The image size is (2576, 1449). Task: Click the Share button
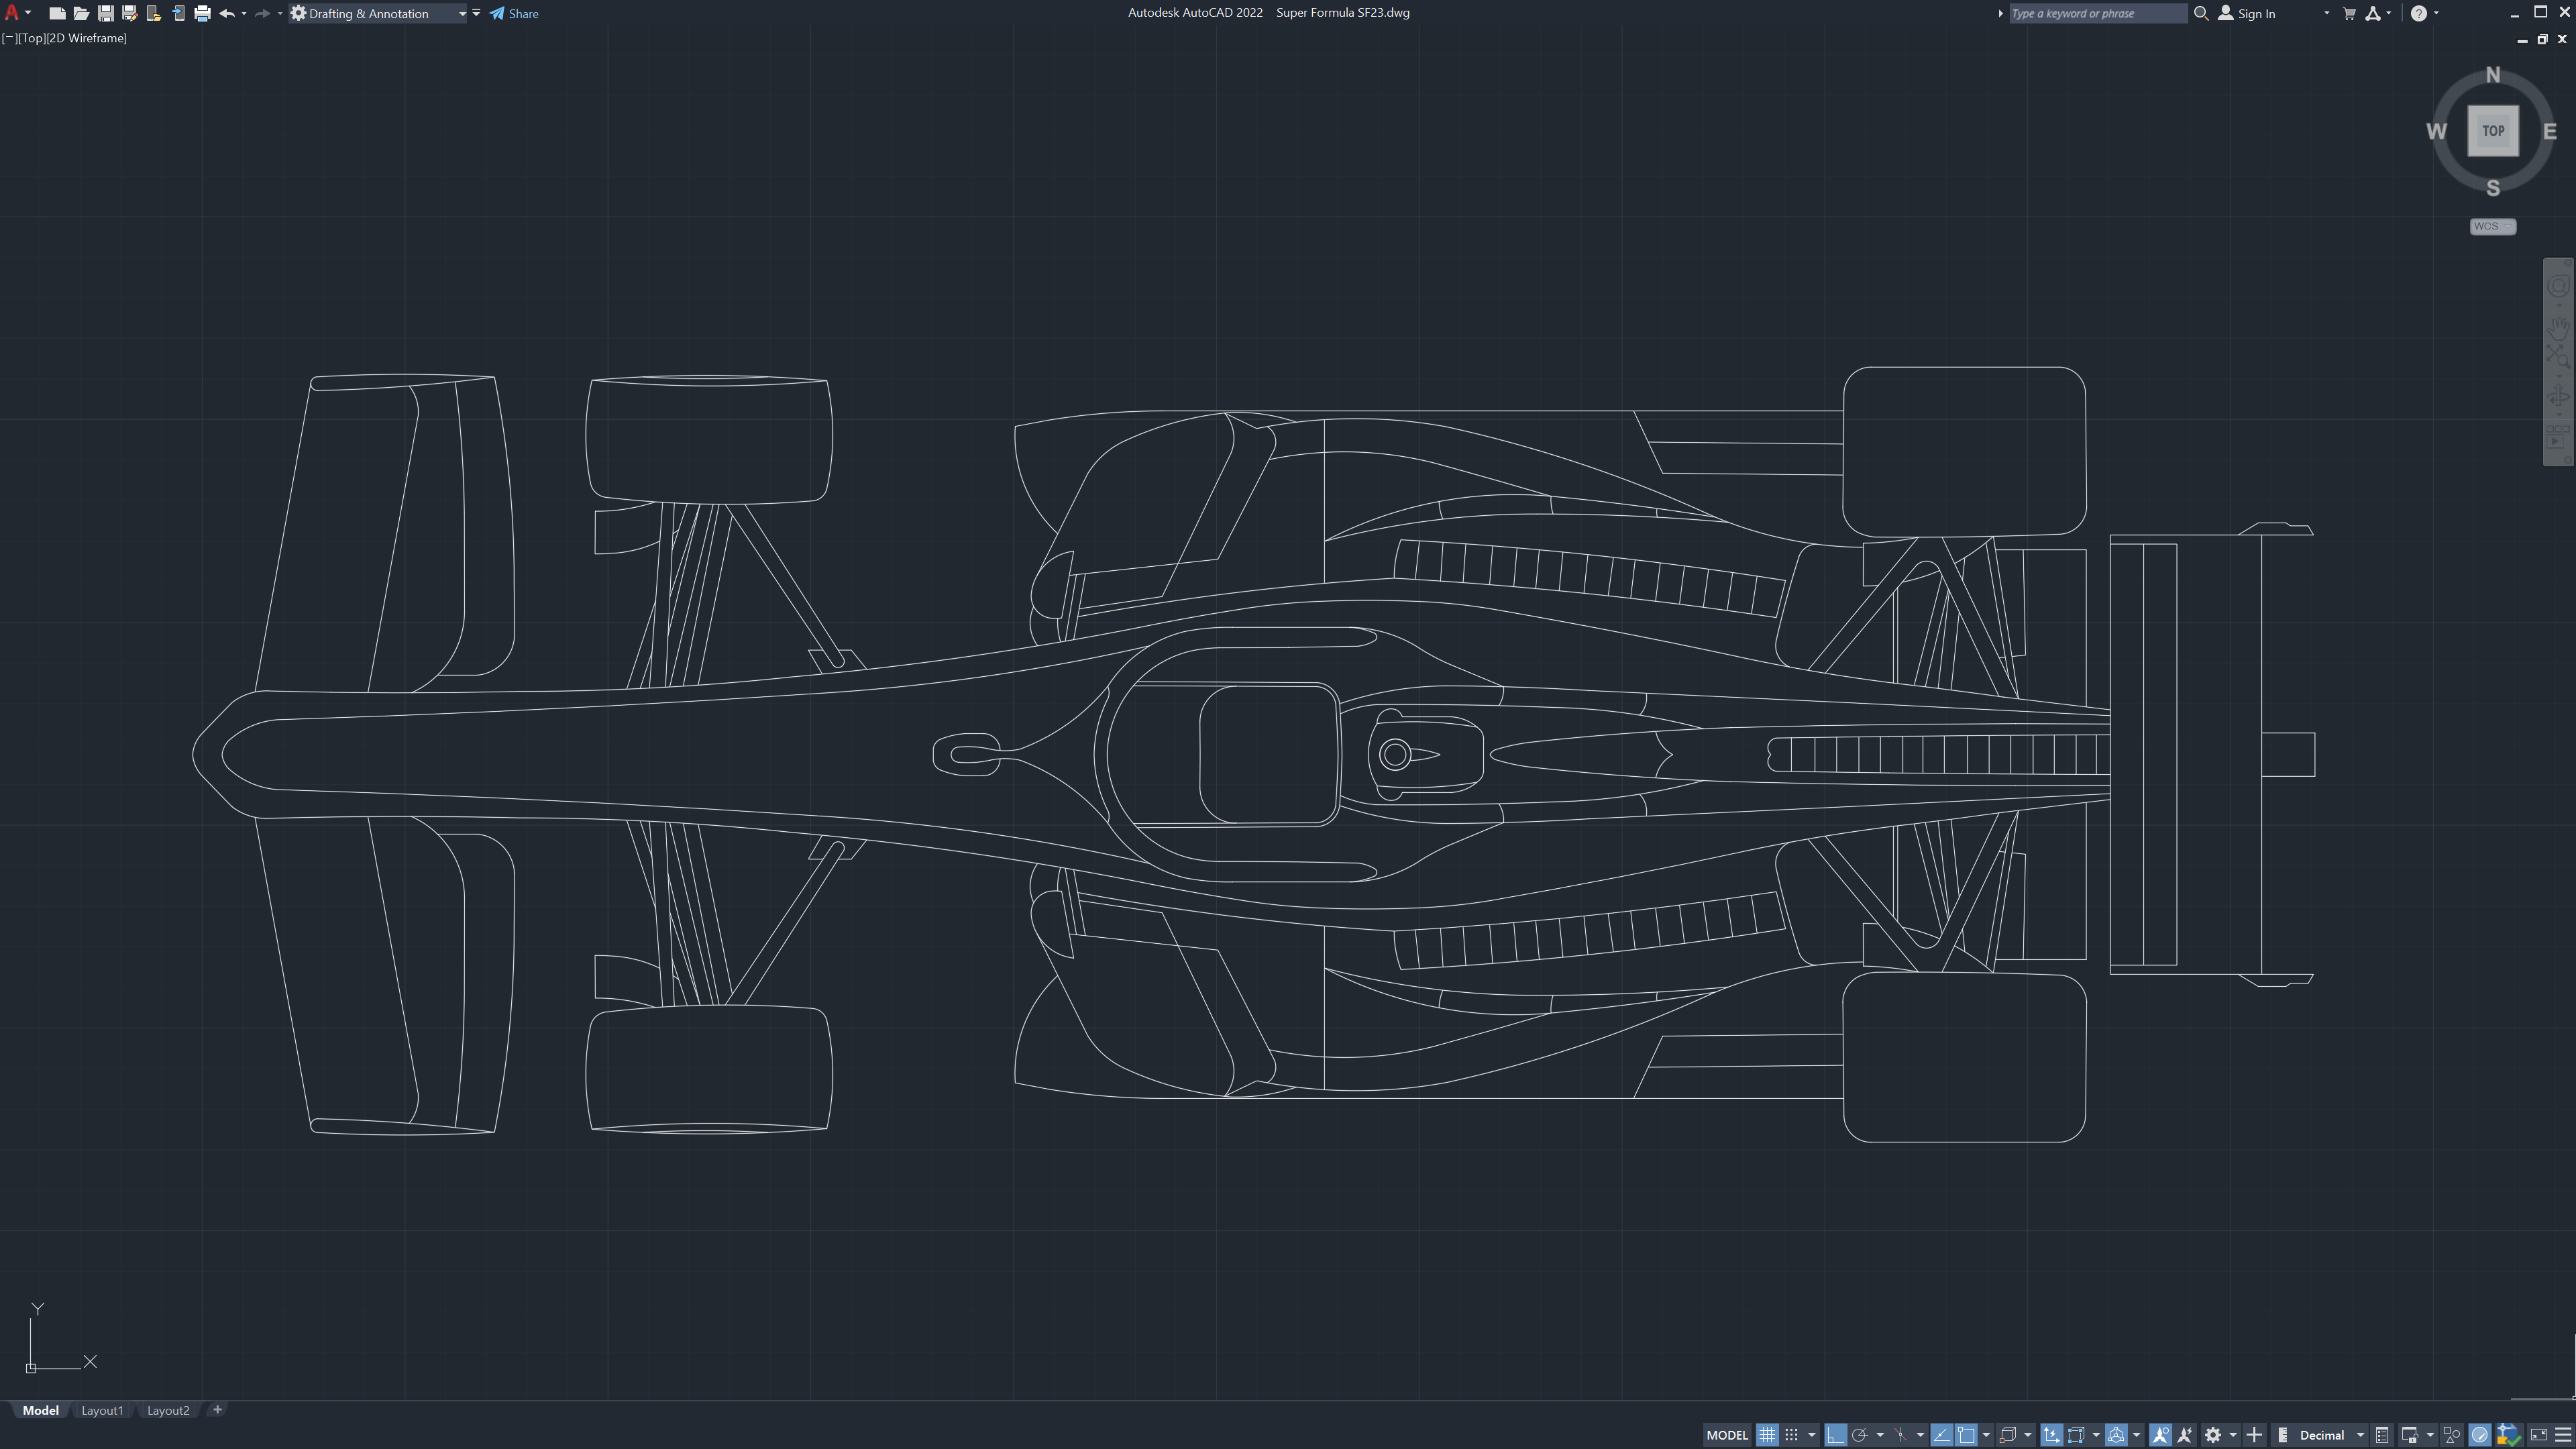point(514,14)
